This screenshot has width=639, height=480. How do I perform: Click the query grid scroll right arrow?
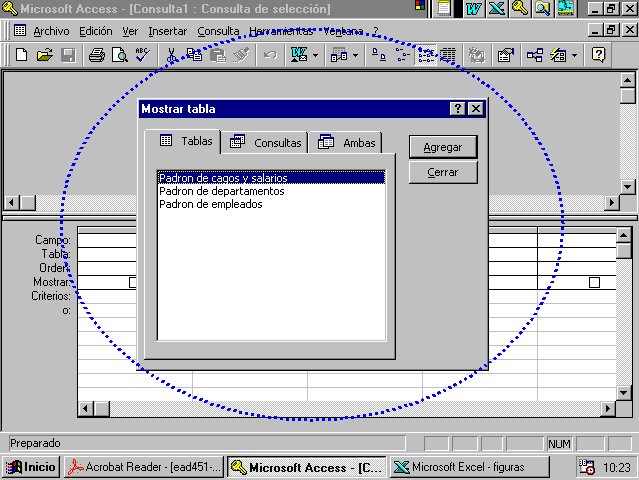pos(608,408)
